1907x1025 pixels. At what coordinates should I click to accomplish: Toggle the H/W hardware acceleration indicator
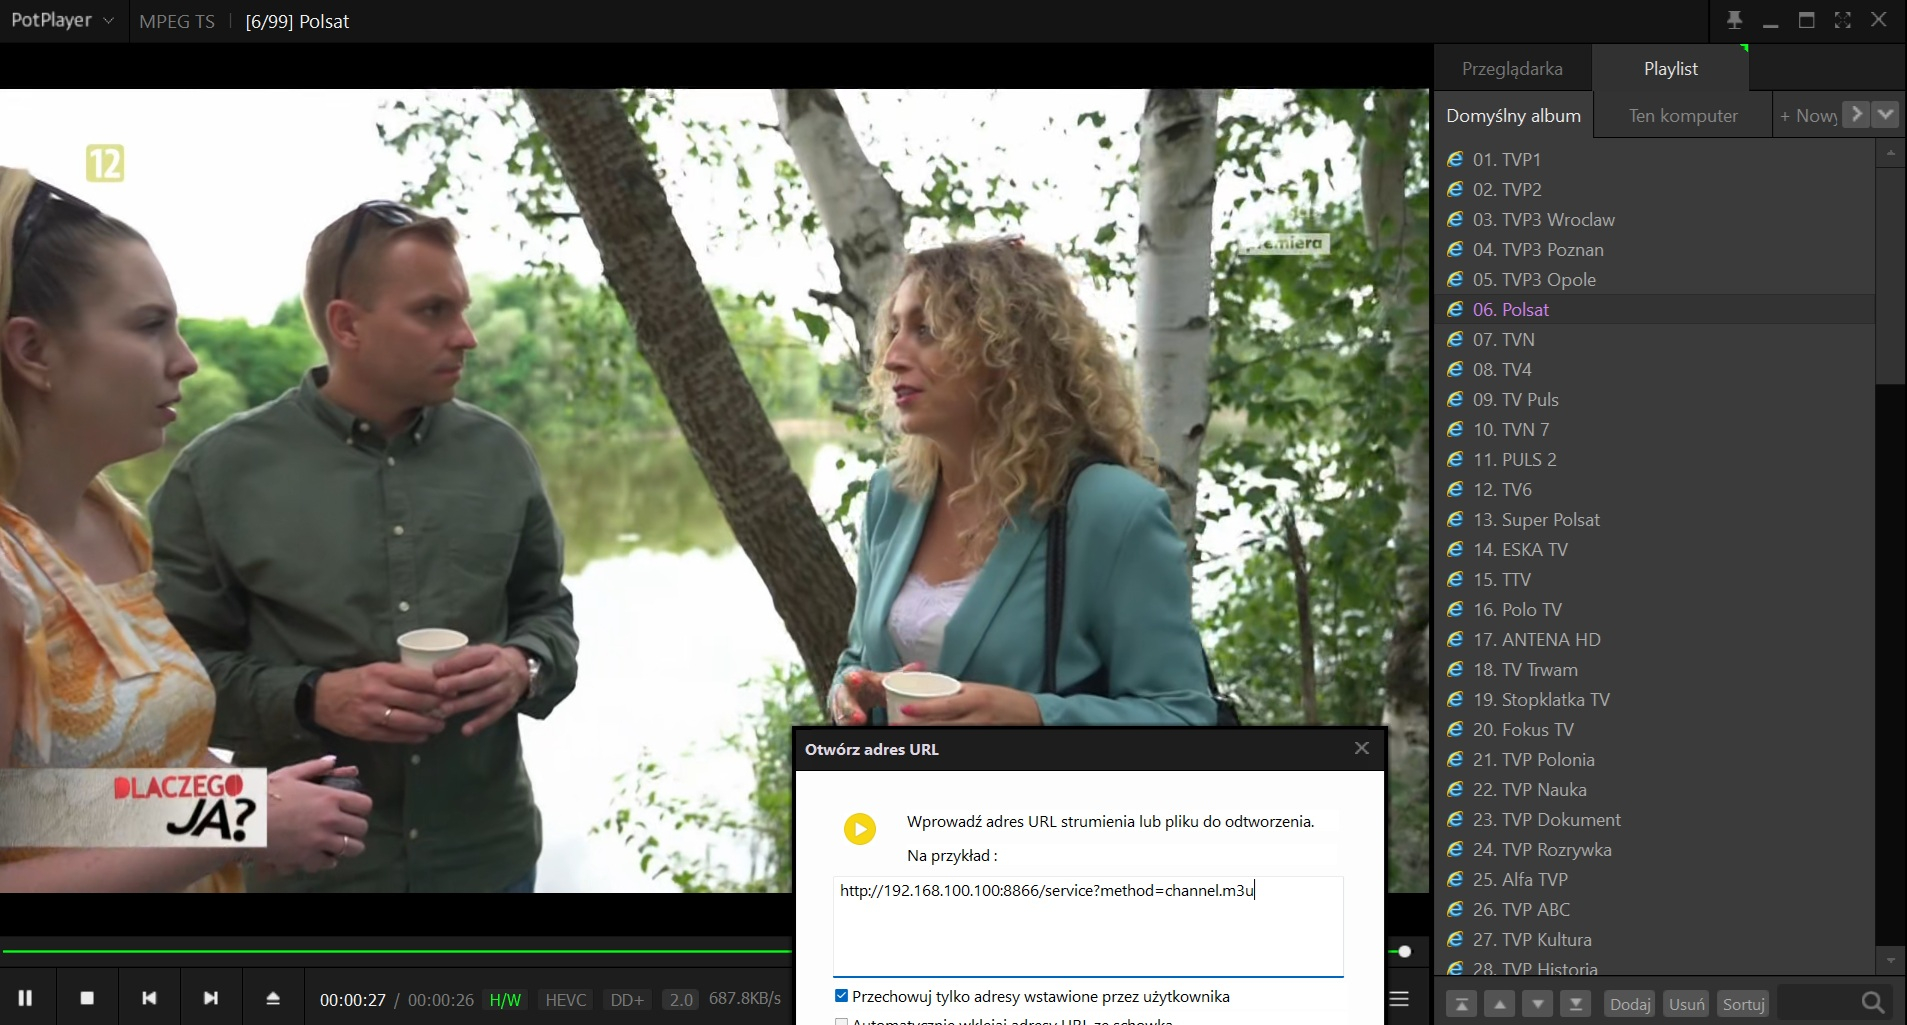pos(505,1000)
